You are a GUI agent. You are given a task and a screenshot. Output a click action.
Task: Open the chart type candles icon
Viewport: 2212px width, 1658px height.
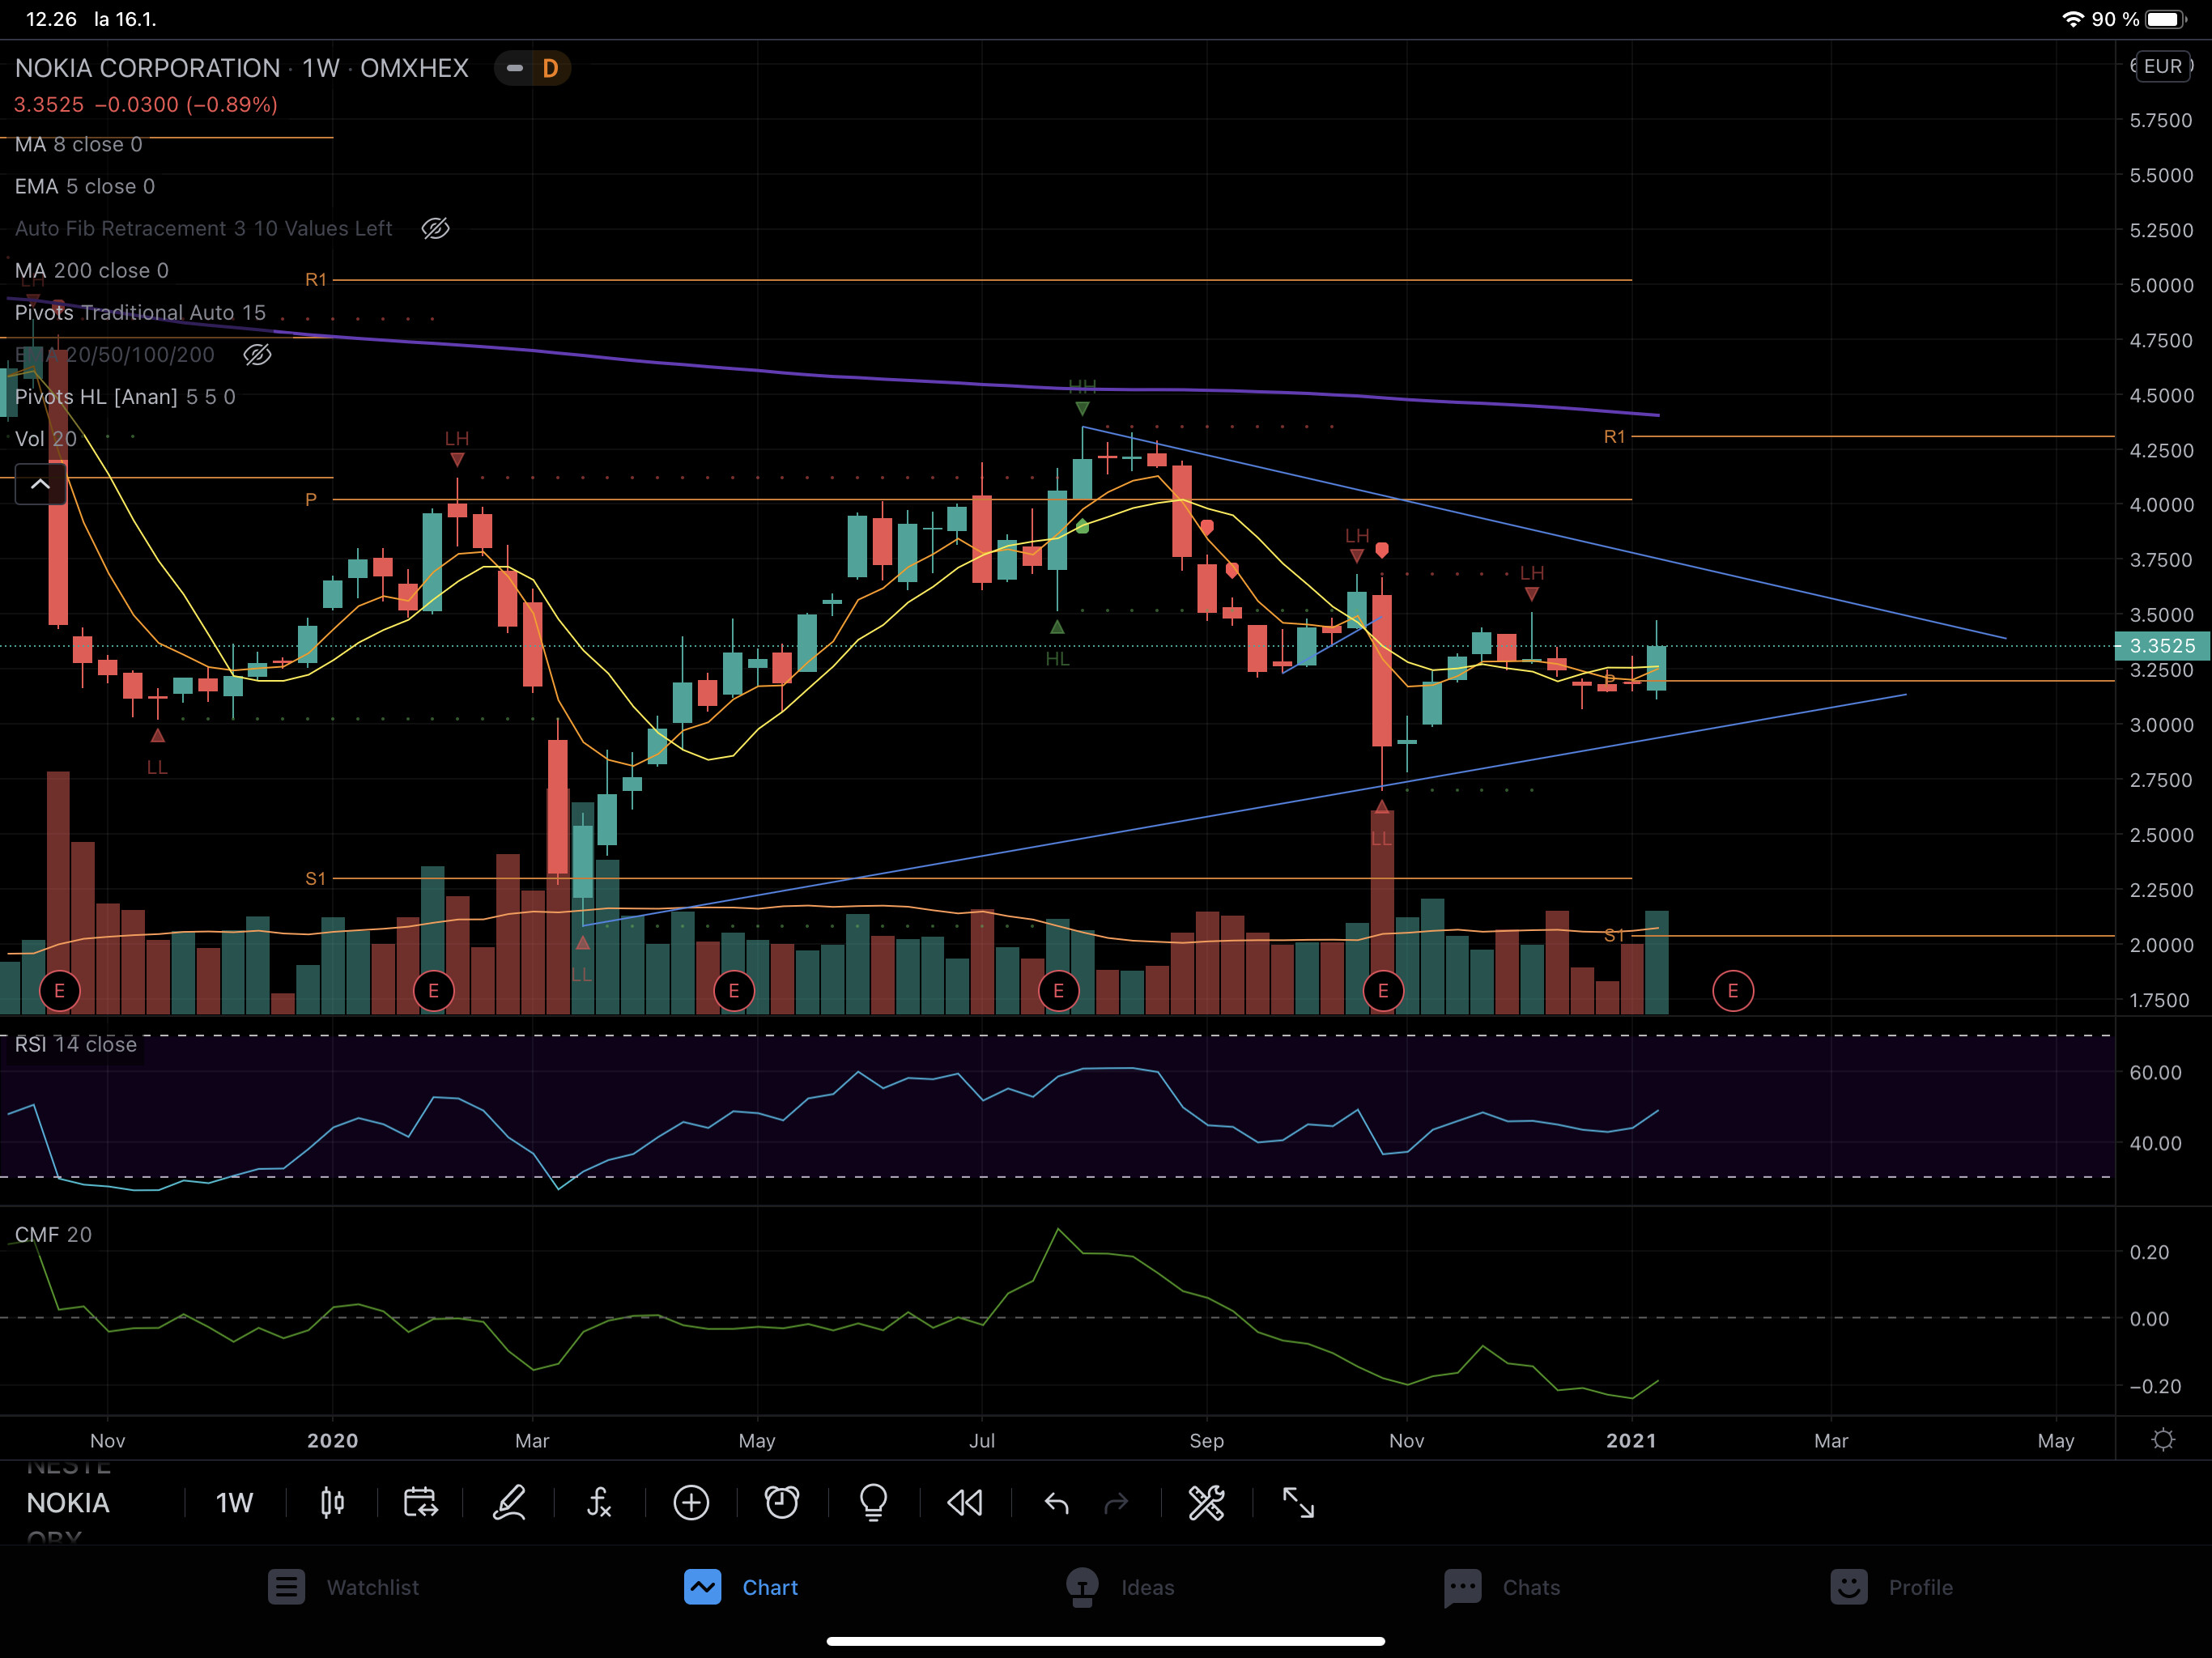[x=332, y=1502]
